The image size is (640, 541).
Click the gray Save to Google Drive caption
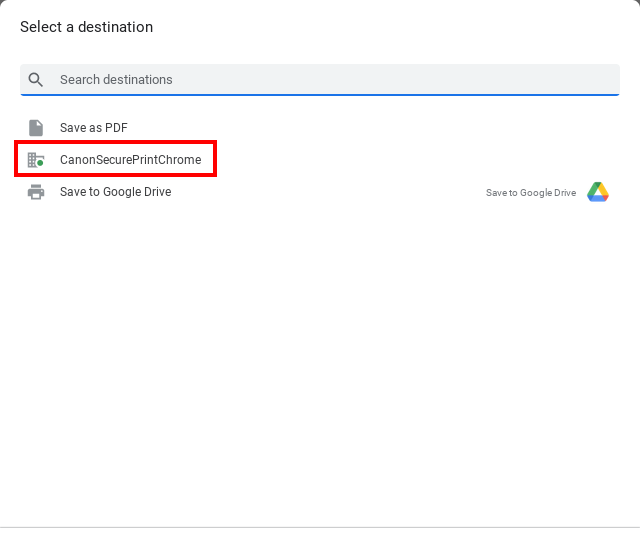pos(531,193)
